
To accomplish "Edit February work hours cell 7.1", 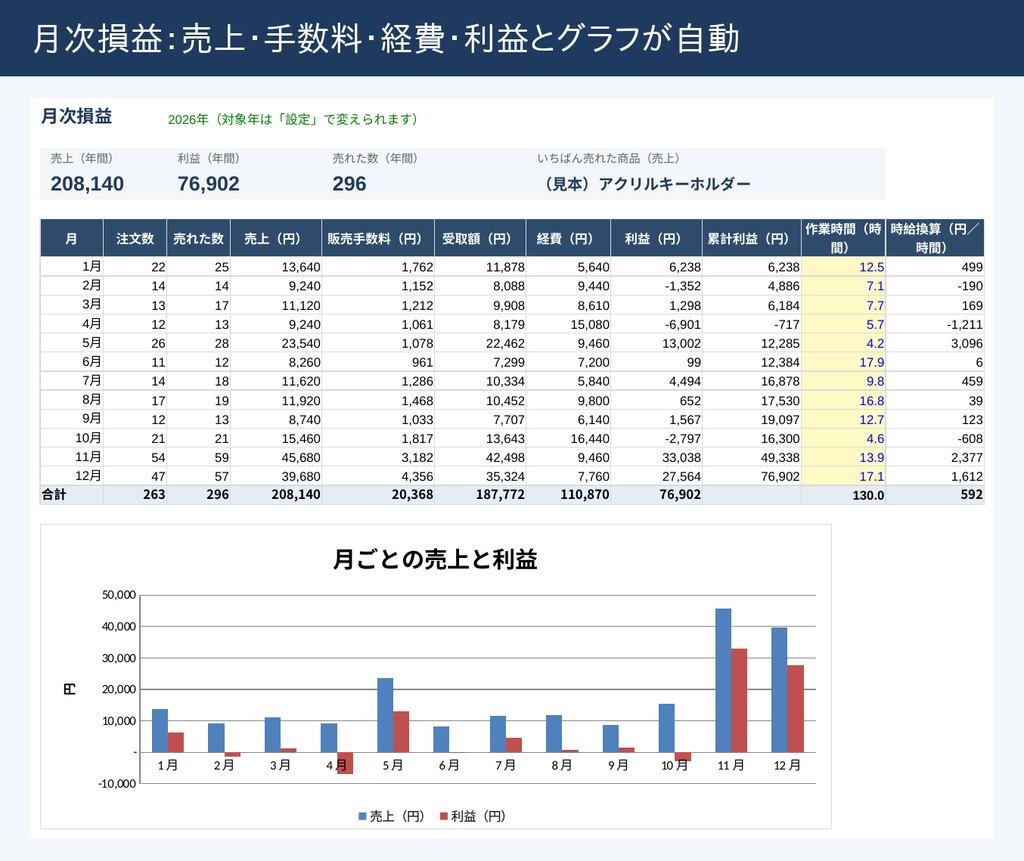I will pos(843,285).
